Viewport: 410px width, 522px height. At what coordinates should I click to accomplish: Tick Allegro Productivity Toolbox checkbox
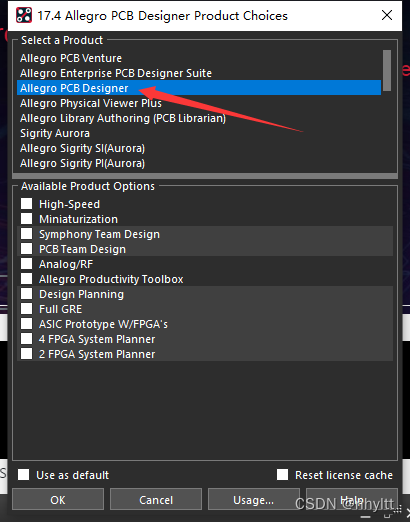[27, 279]
